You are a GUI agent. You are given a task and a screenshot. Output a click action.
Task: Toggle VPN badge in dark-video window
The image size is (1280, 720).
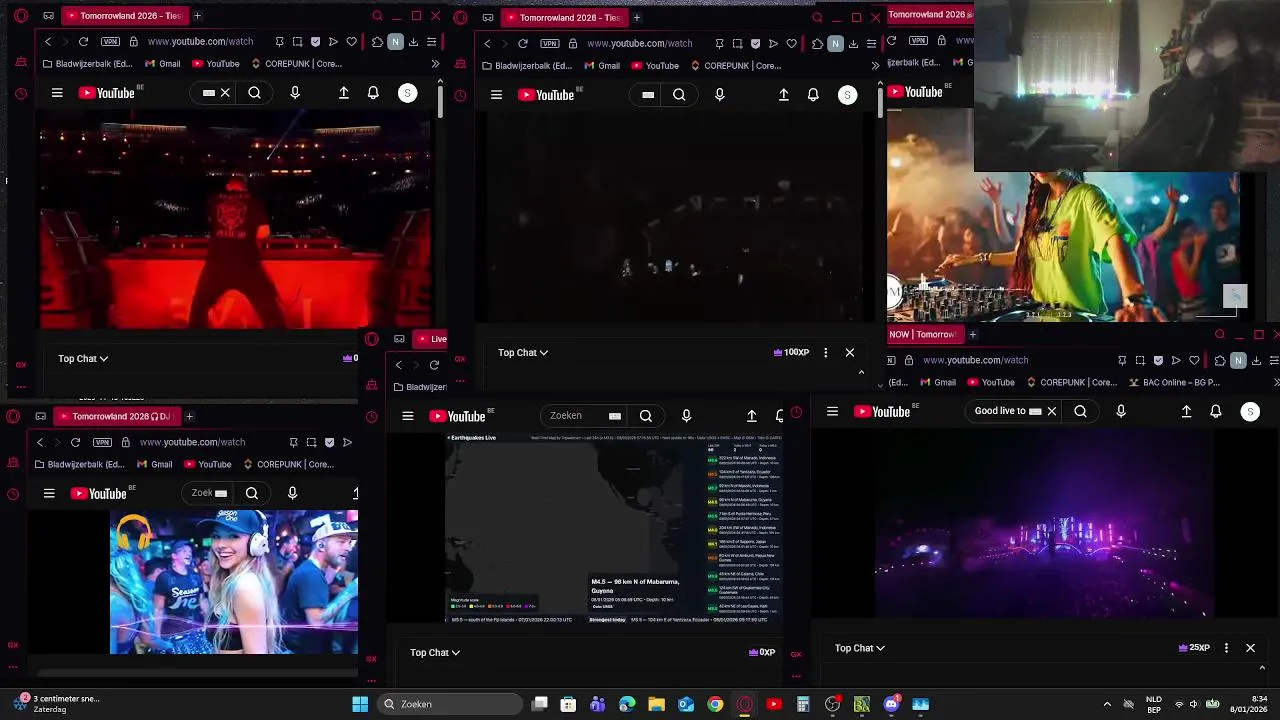coord(549,44)
